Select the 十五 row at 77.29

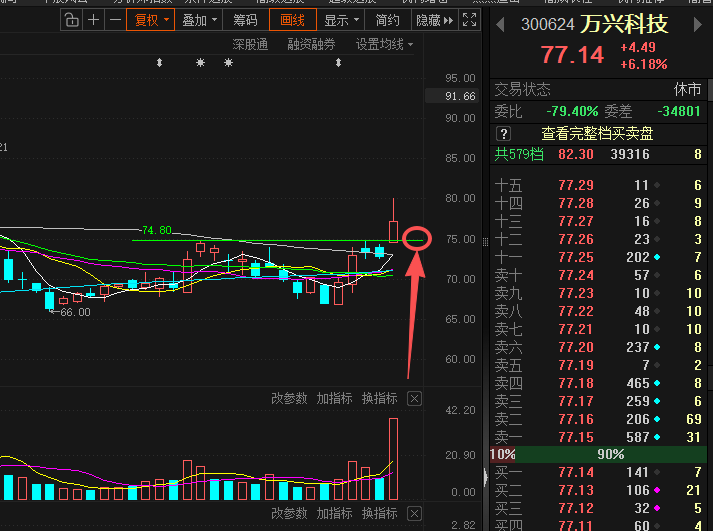click(599, 185)
